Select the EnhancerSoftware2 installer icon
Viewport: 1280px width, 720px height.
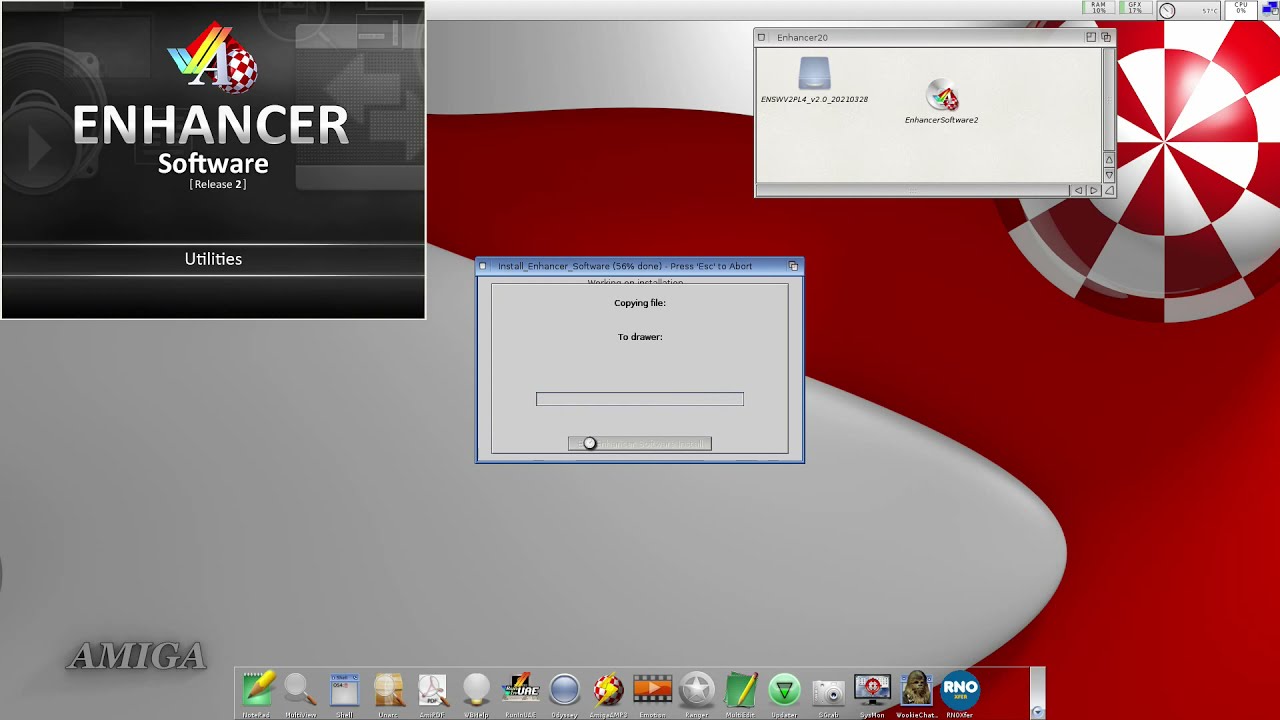pyautogui.click(x=942, y=102)
